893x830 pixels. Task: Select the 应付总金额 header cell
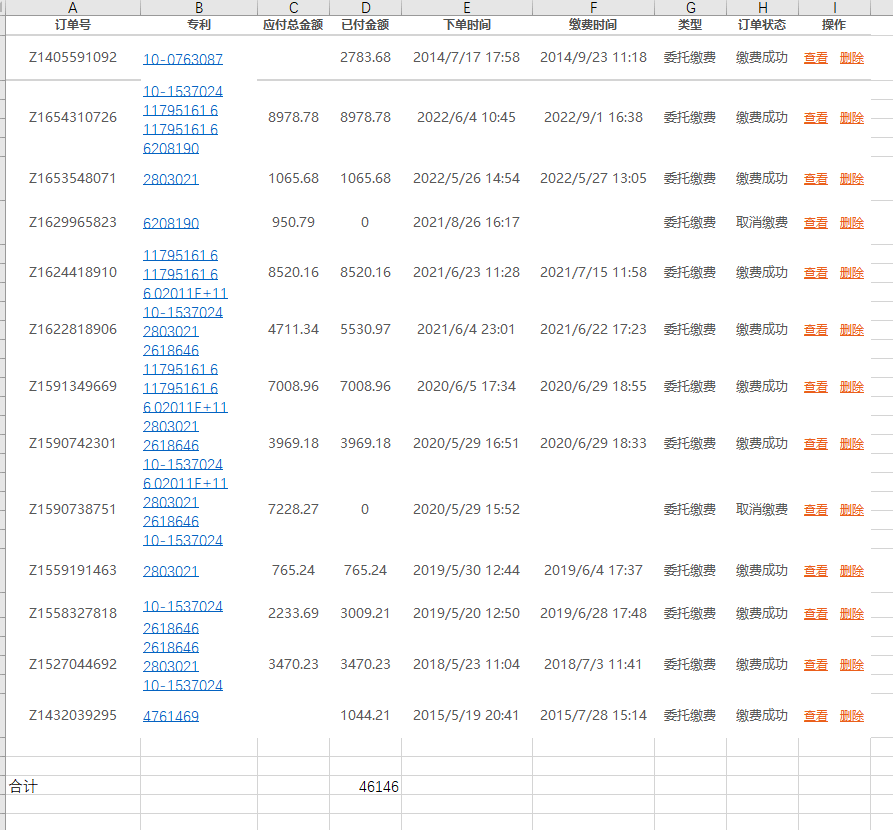tap(293, 25)
